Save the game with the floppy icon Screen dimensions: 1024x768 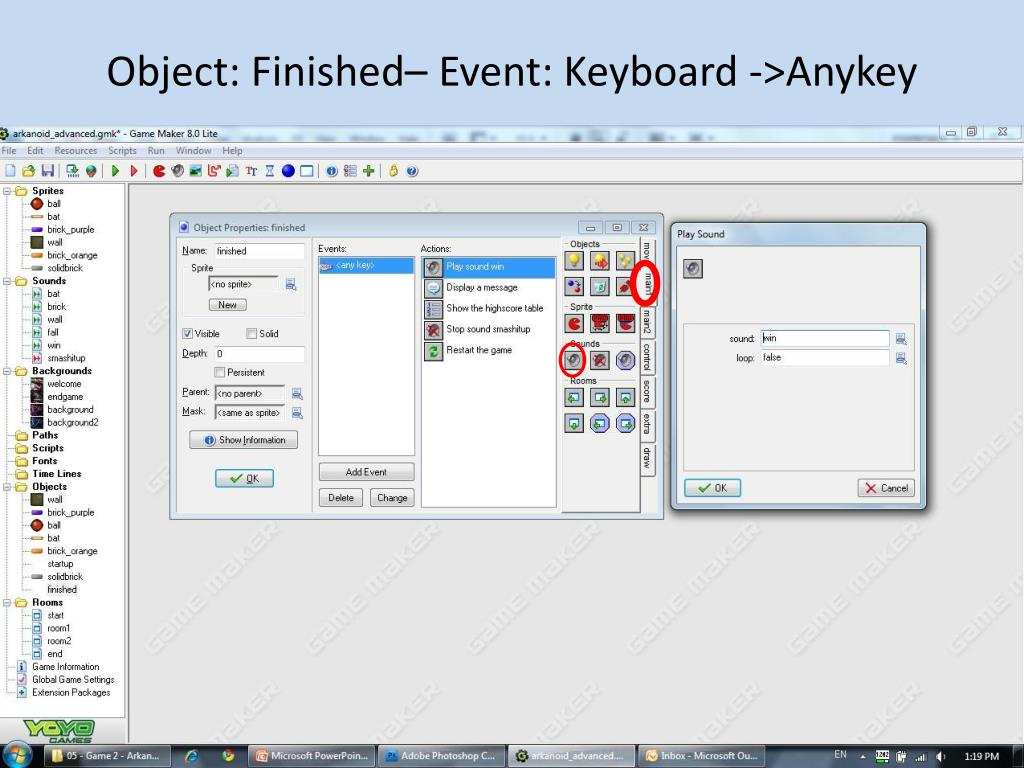tap(48, 171)
